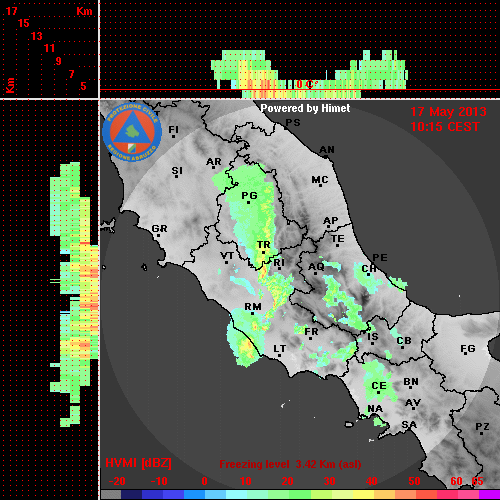500x500 pixels.
Task: Click the FI city label on map
Action: pyautogui.click(x=173, y=129)
